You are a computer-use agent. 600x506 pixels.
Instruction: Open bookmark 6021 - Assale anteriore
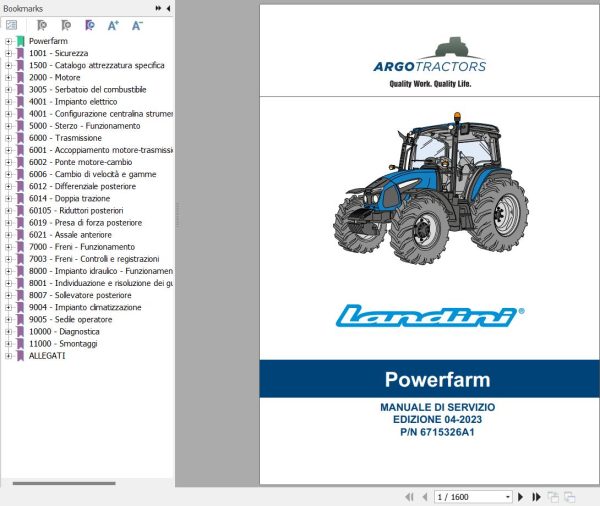pos(70,235)
